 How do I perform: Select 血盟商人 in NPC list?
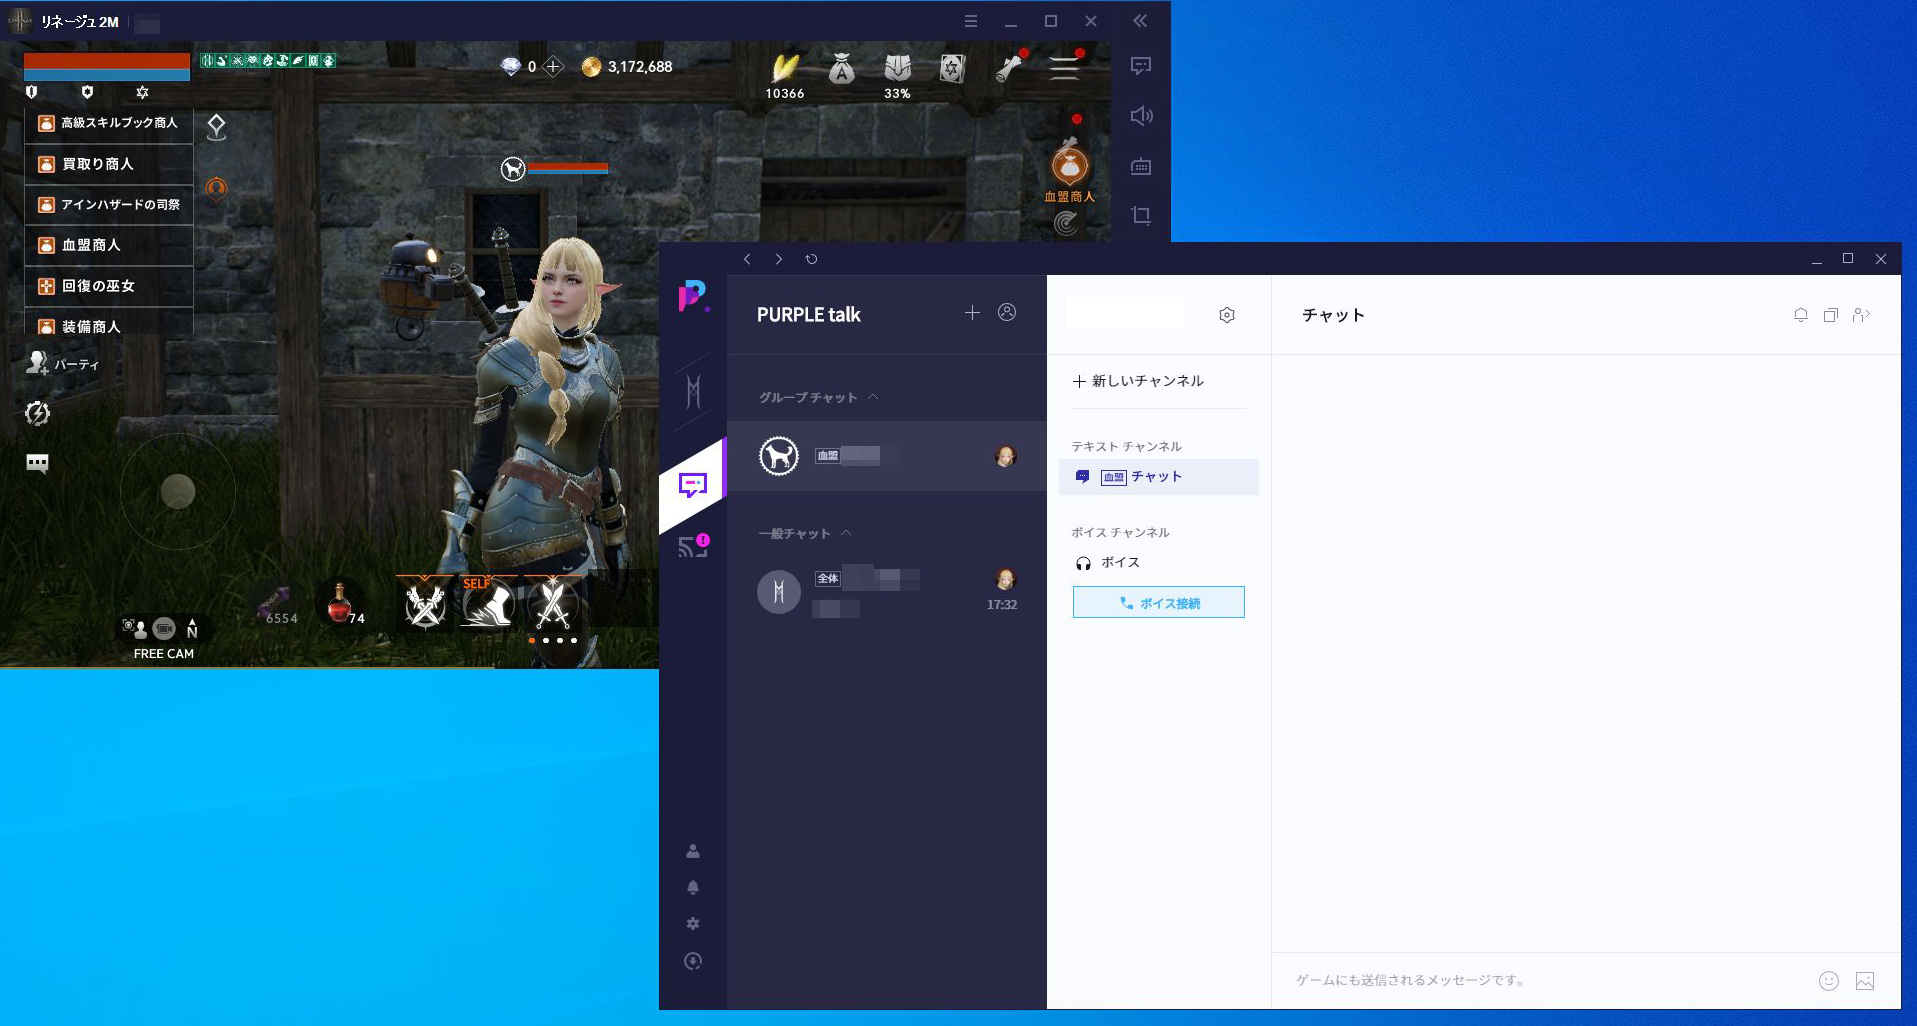coord(109,245)
